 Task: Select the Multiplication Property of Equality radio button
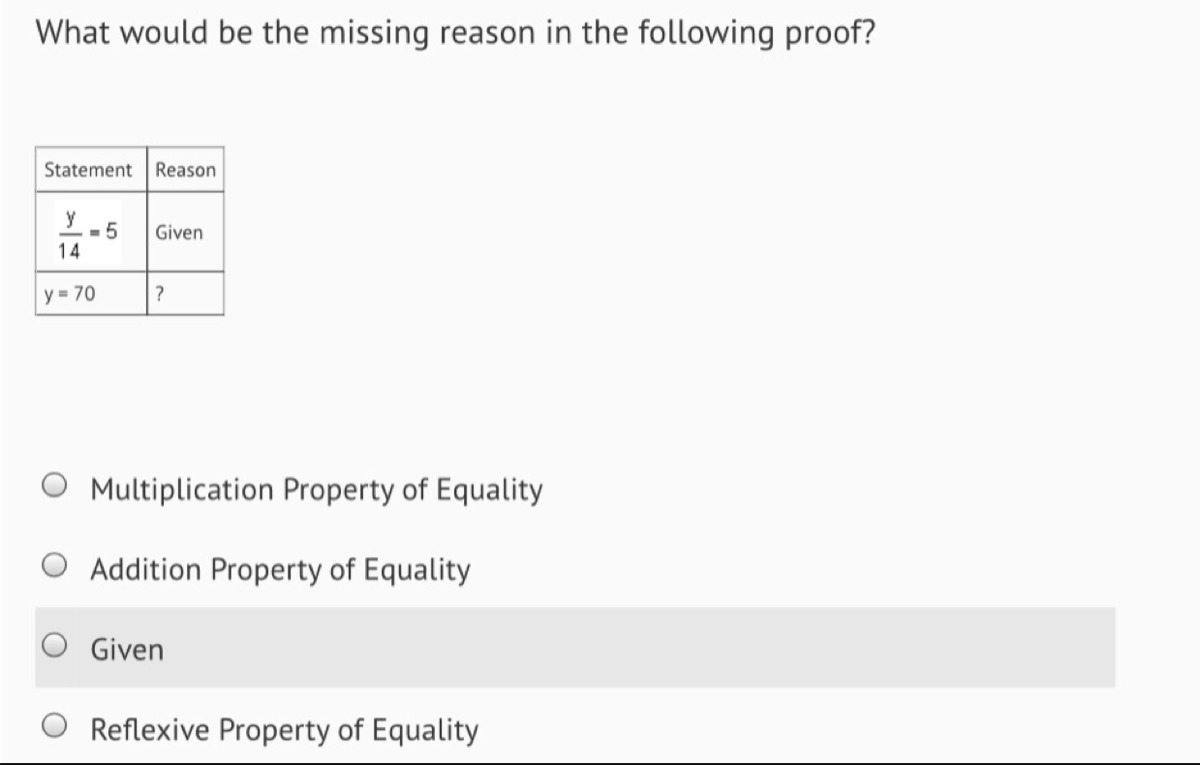point(55,488)
